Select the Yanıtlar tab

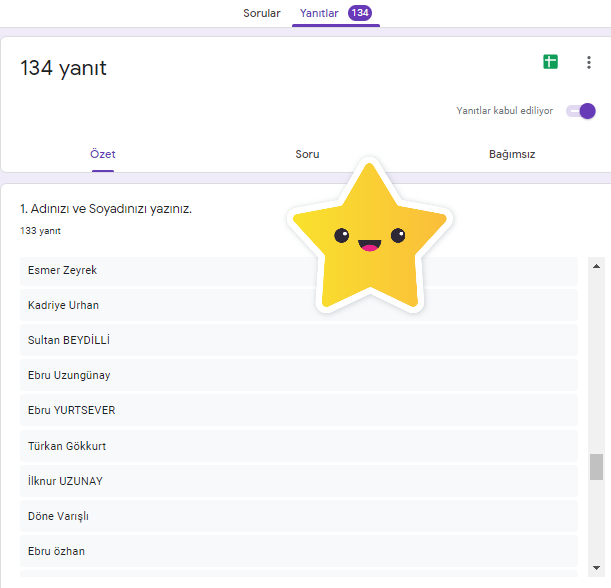point(319,13)
